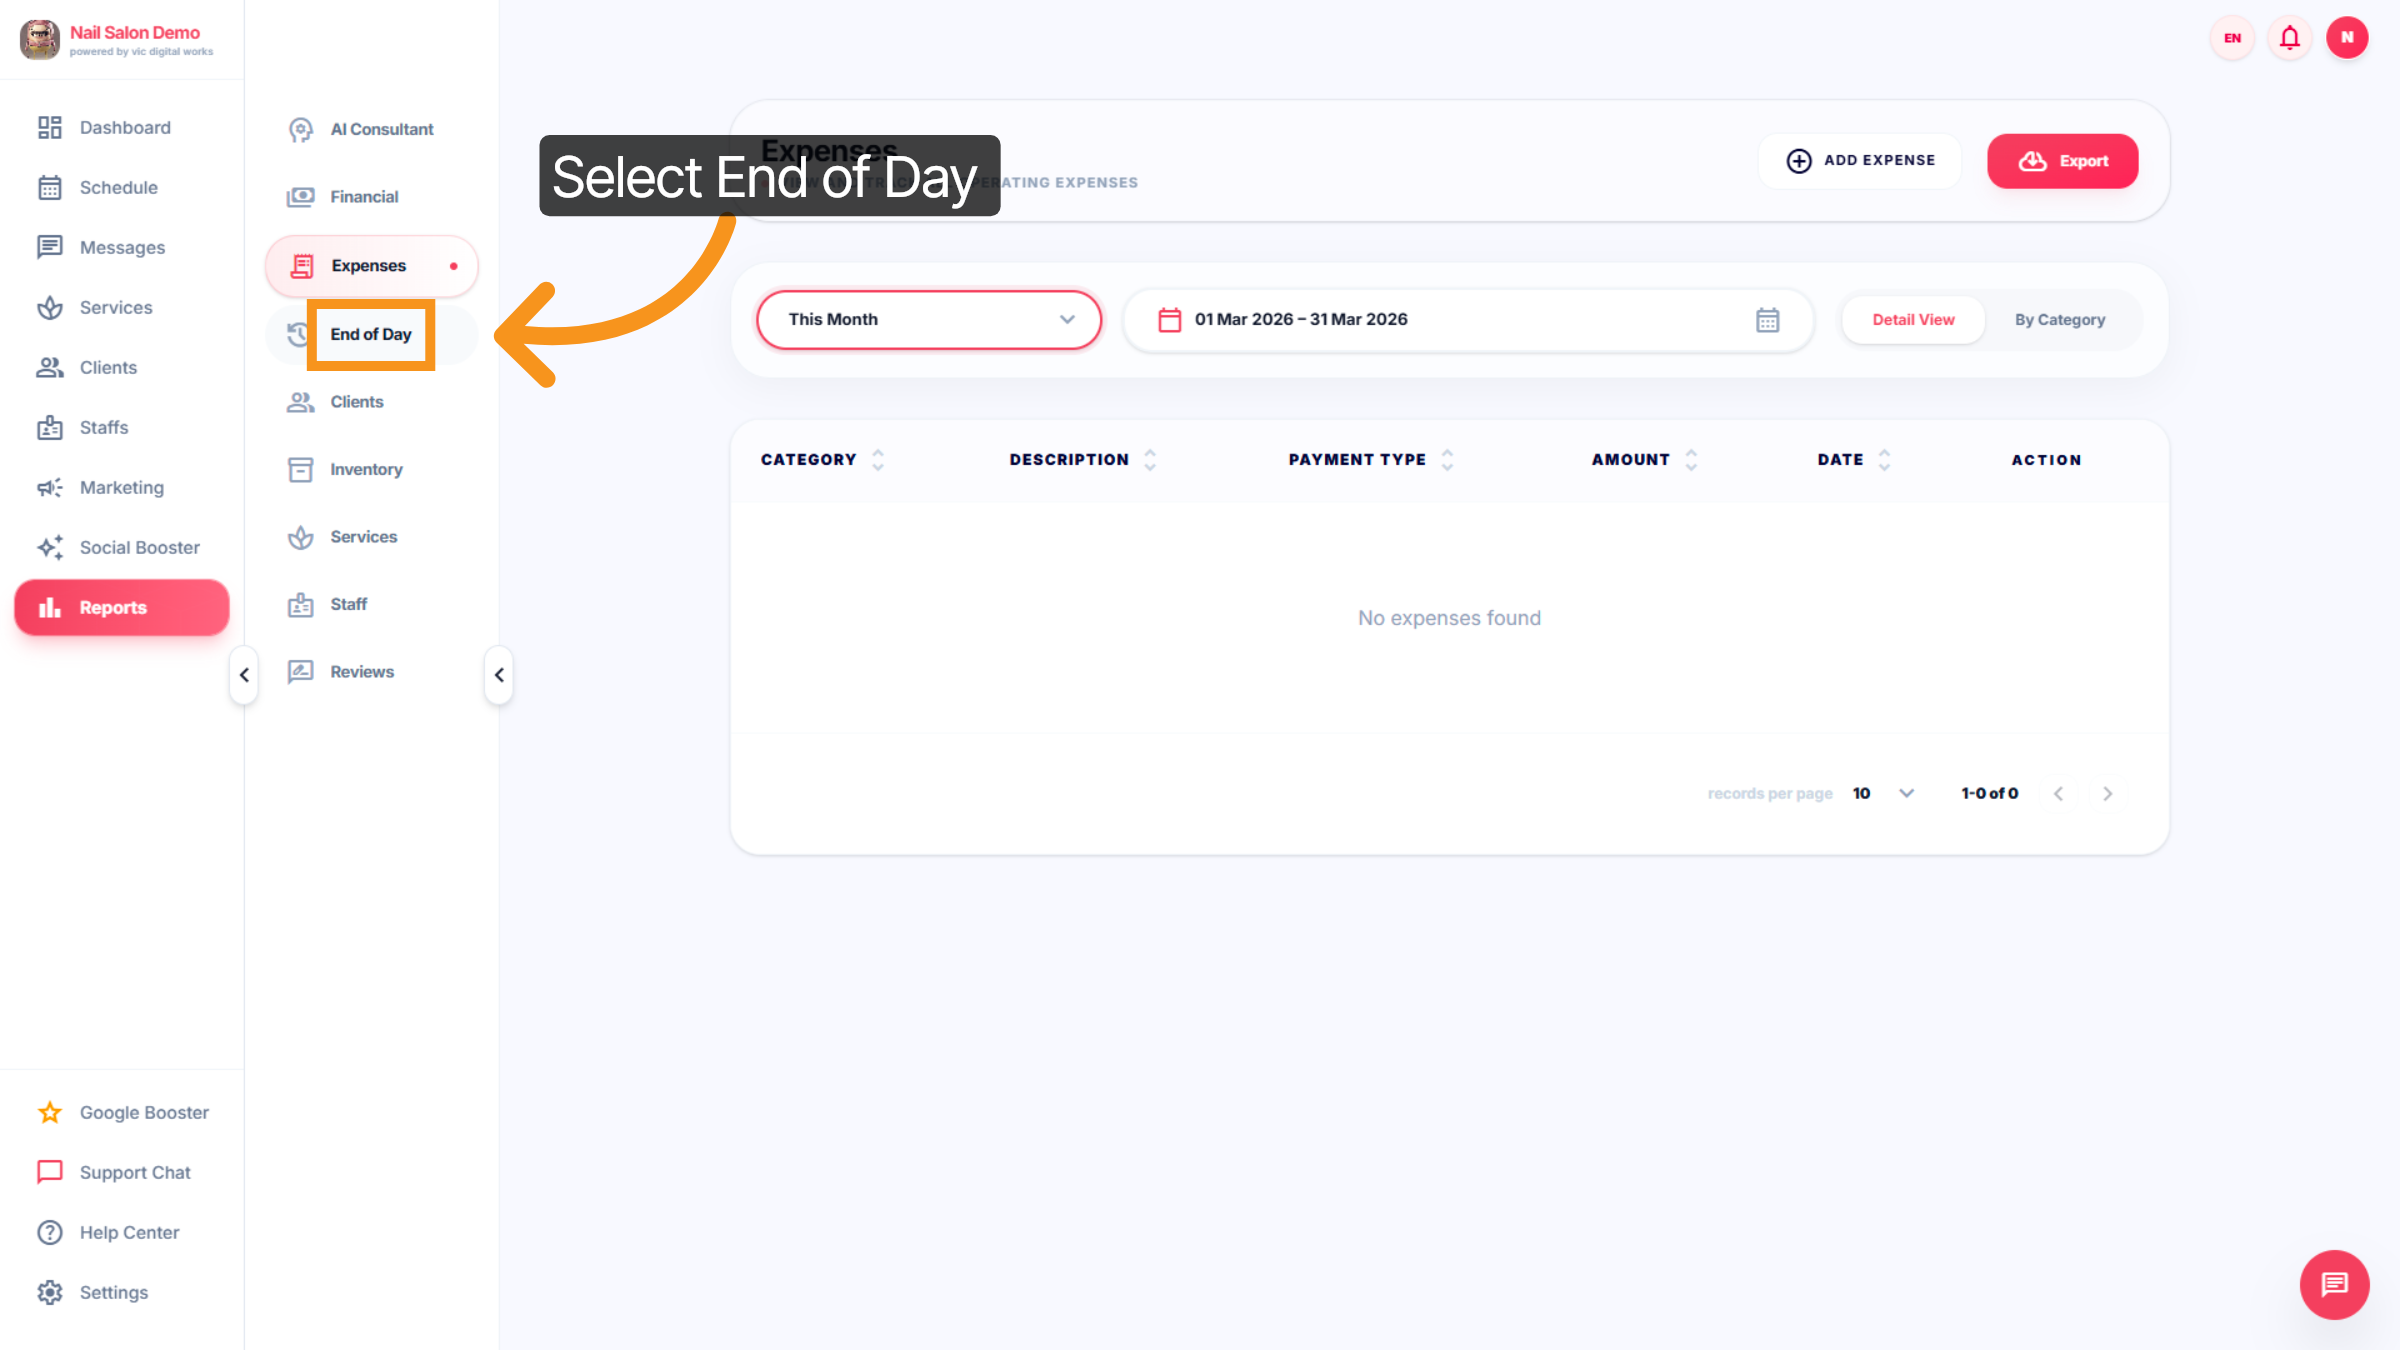Open Google Booster star item
Image resolution: width=2400 pixels, height=1350 pixels.
(x=143, y=1113)
